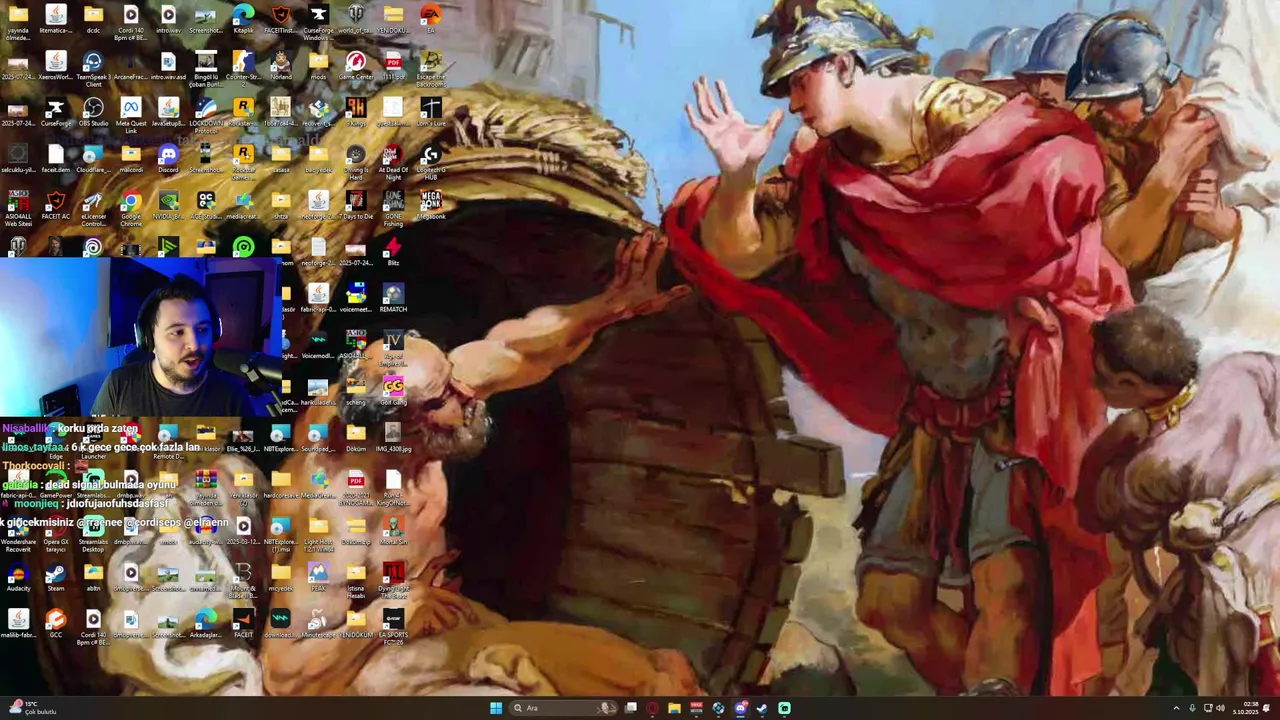Launch the LOCKDOWN Protocol shortcut

[206, 115]
